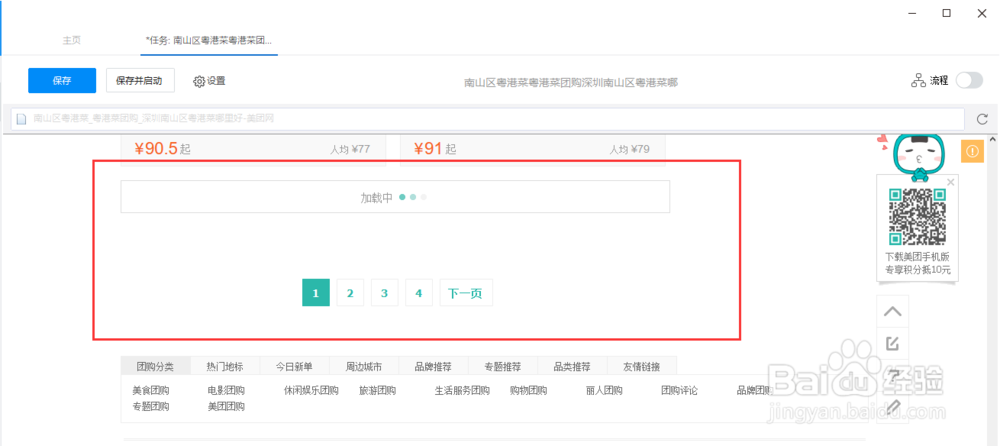Click 下载美团手机版 promo text
Screen dimensions: 1000x446
pos(918,256)
